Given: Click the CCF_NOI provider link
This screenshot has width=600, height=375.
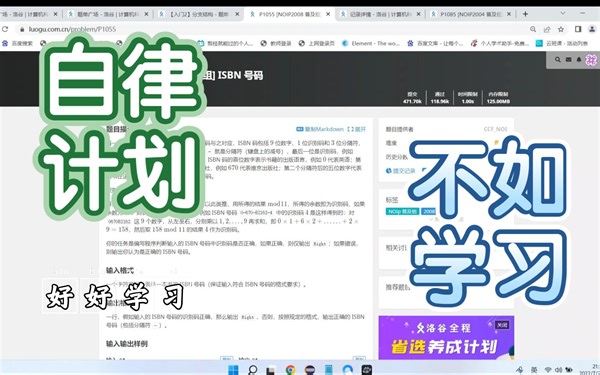Looking at the screenshot, I should [x=495, y=129].
